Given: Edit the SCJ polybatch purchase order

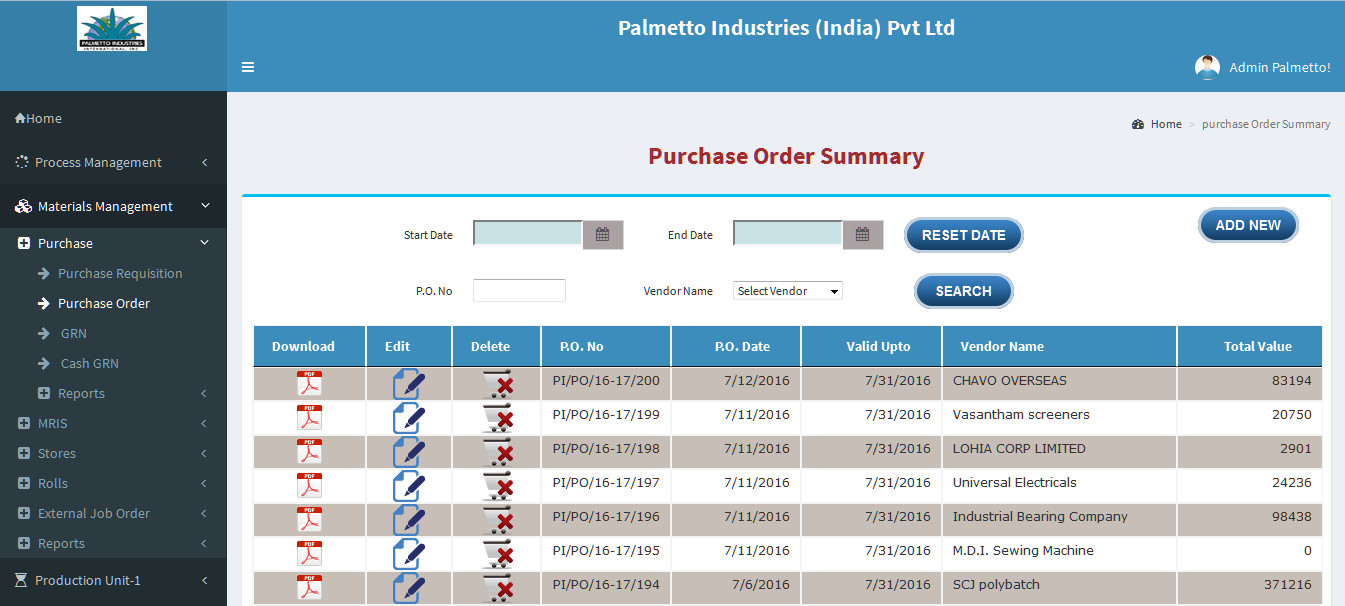Looking at the screenshot, I should (409, 589).
